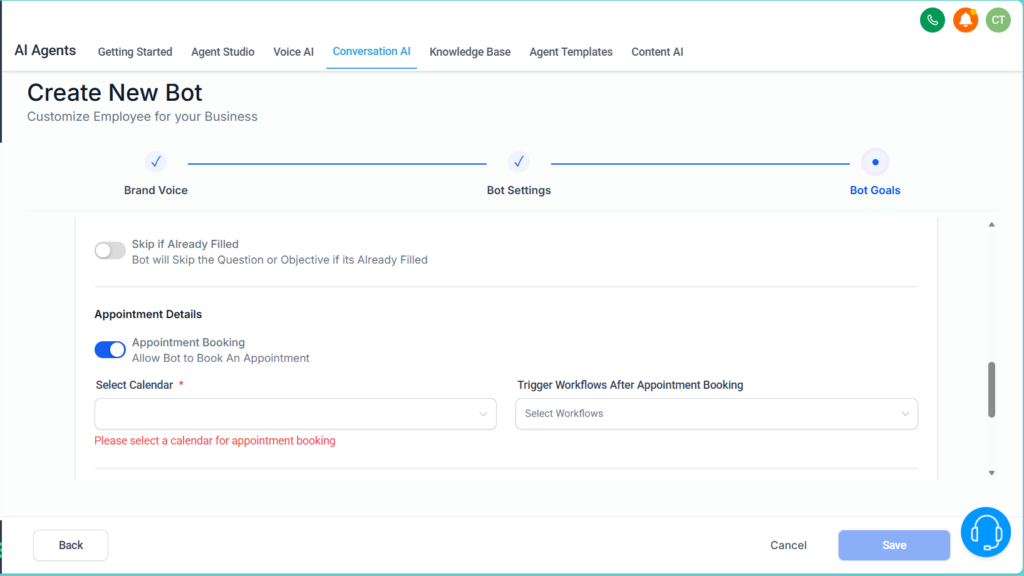Viewport: 1024px width, 576px height.
Task: Click the blue Save button
Action: (x=894, y=545)
